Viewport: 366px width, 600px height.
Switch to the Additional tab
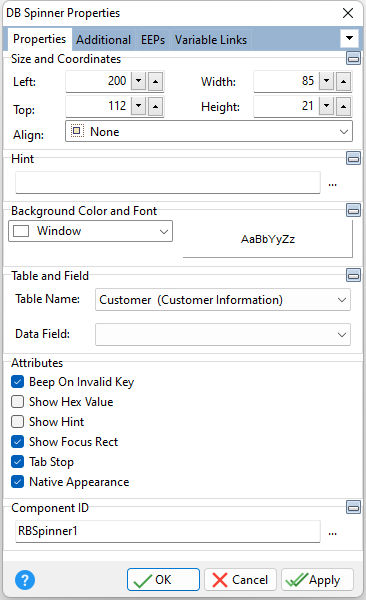pos(103,40)
